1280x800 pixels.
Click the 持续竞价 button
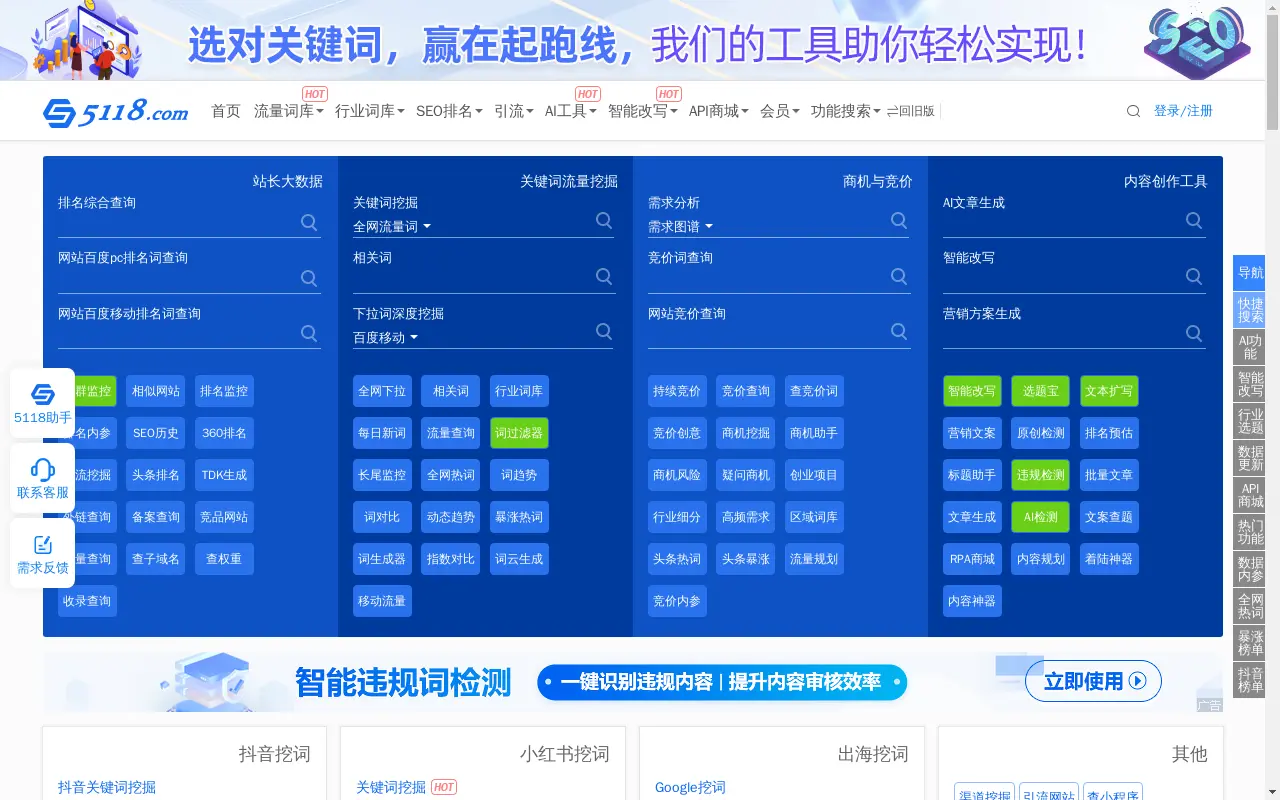pos(677,391)
